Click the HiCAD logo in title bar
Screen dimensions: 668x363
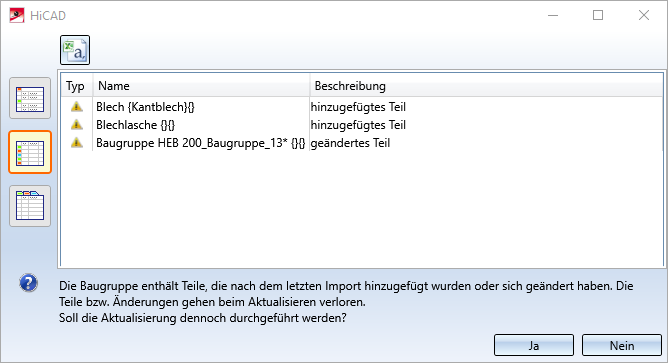[x=17, y=15]
